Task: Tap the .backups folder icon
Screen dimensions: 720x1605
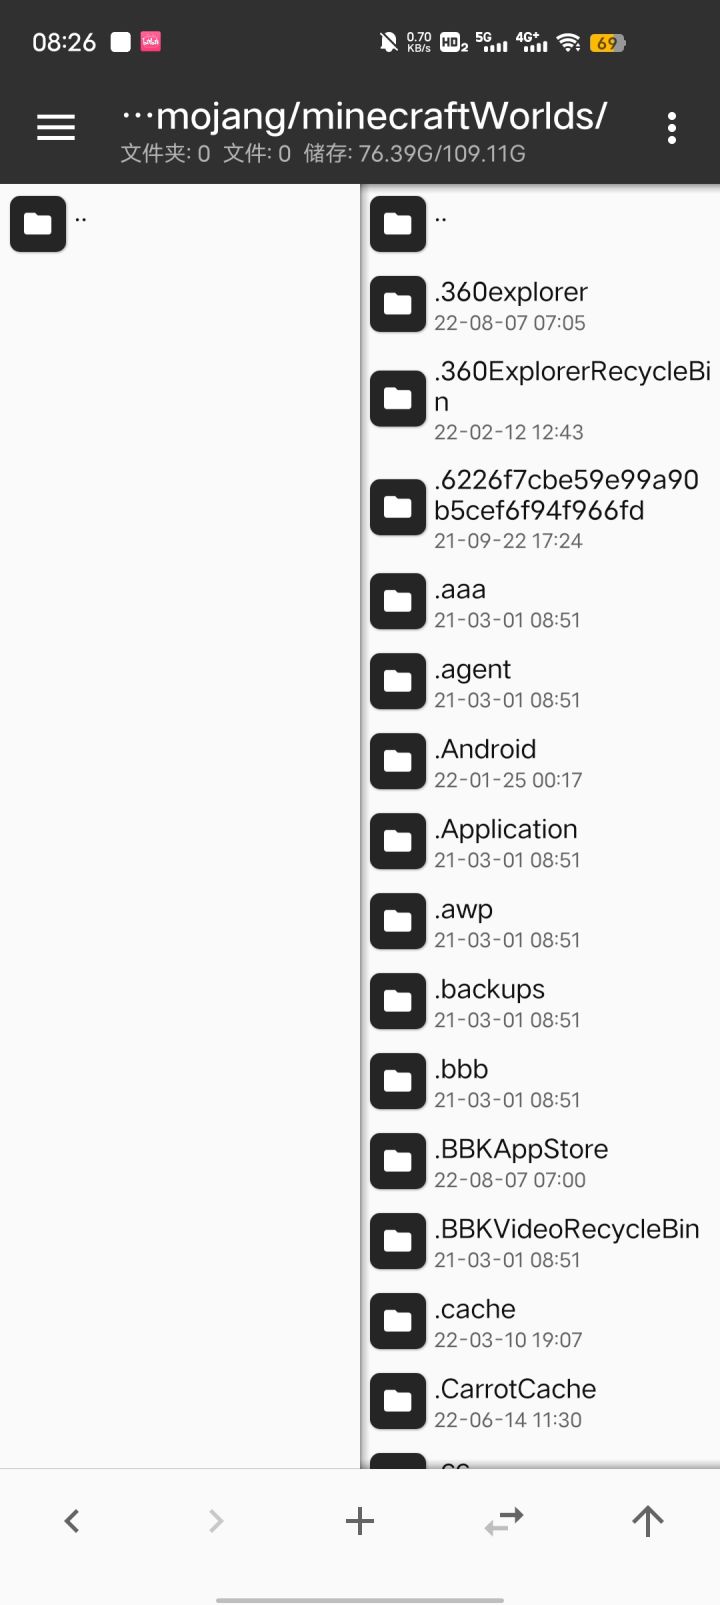Action: click(x=398, y=1001)
